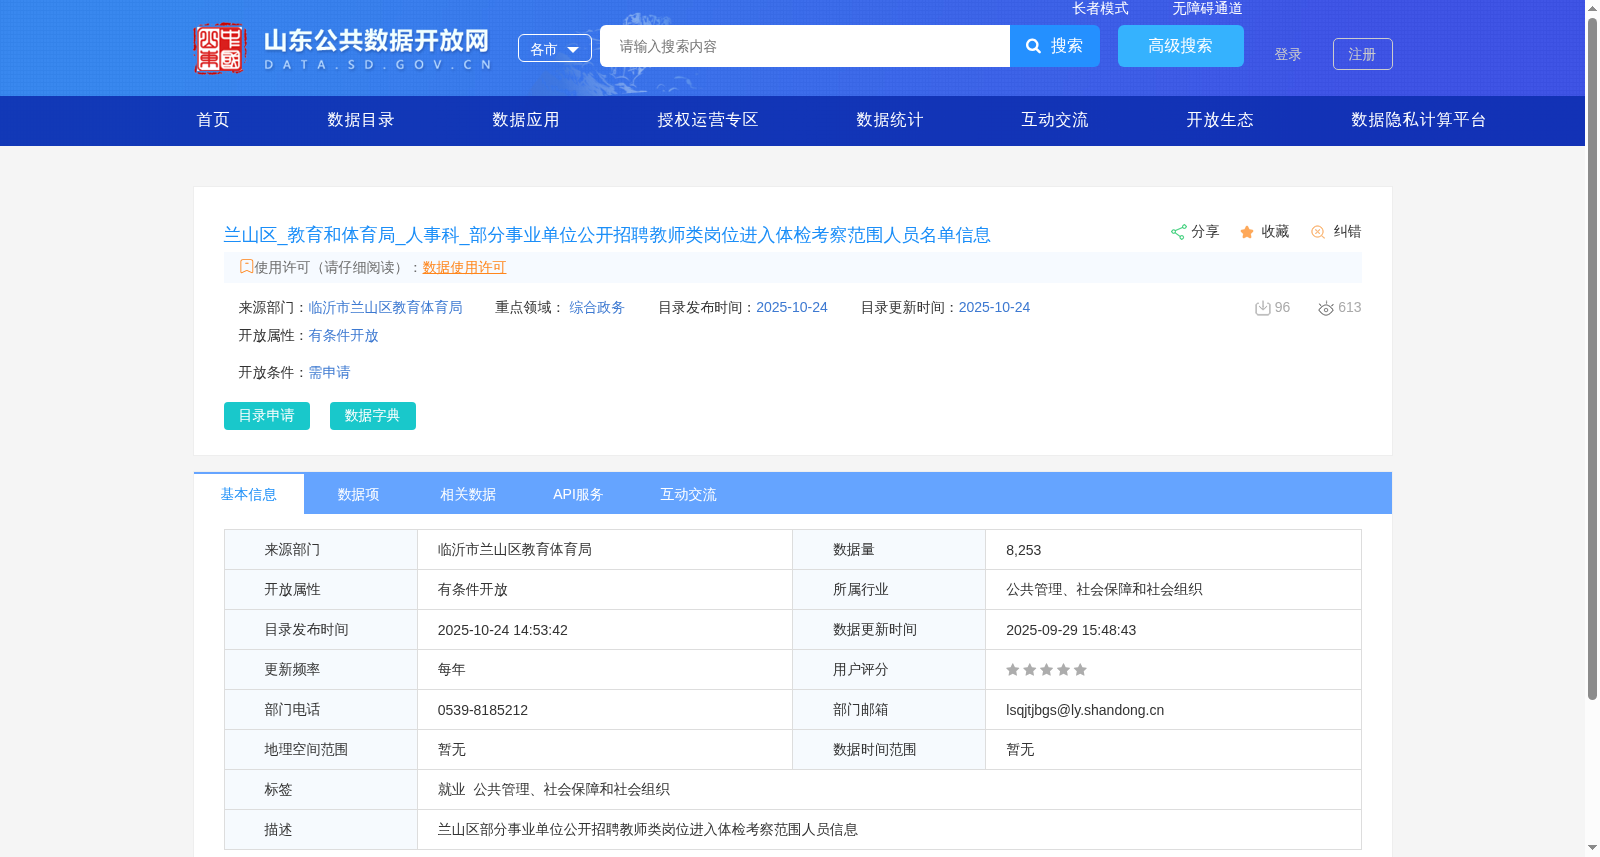Open 互动交流 in top navigation bar

coord(1055,120)
